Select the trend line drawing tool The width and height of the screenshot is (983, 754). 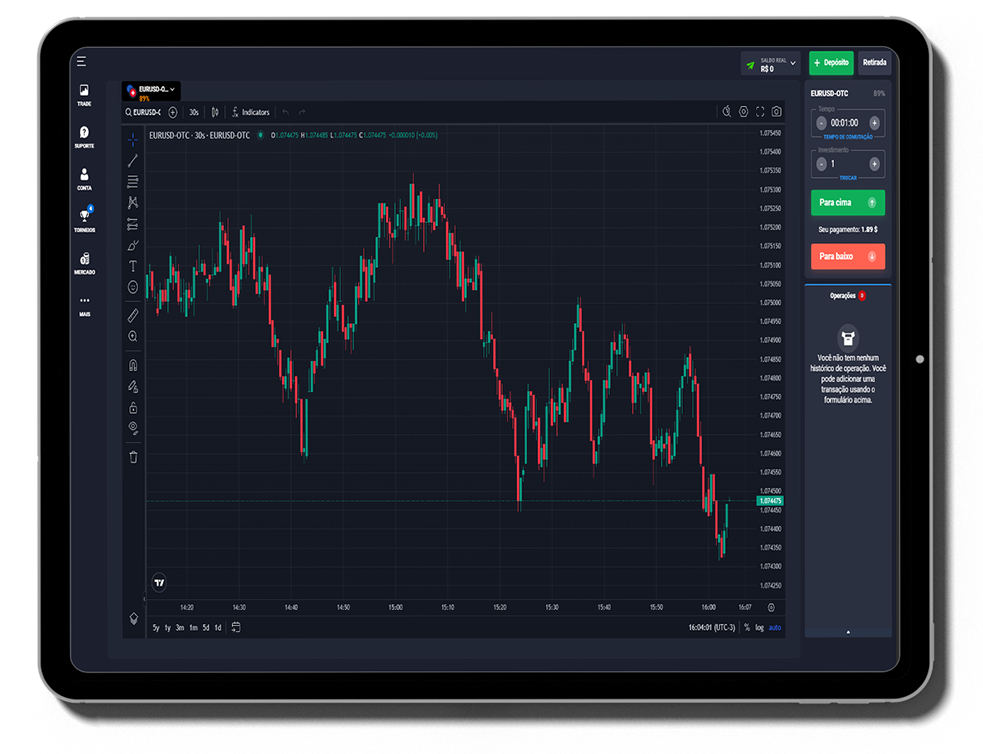click(x=133, y=161)
